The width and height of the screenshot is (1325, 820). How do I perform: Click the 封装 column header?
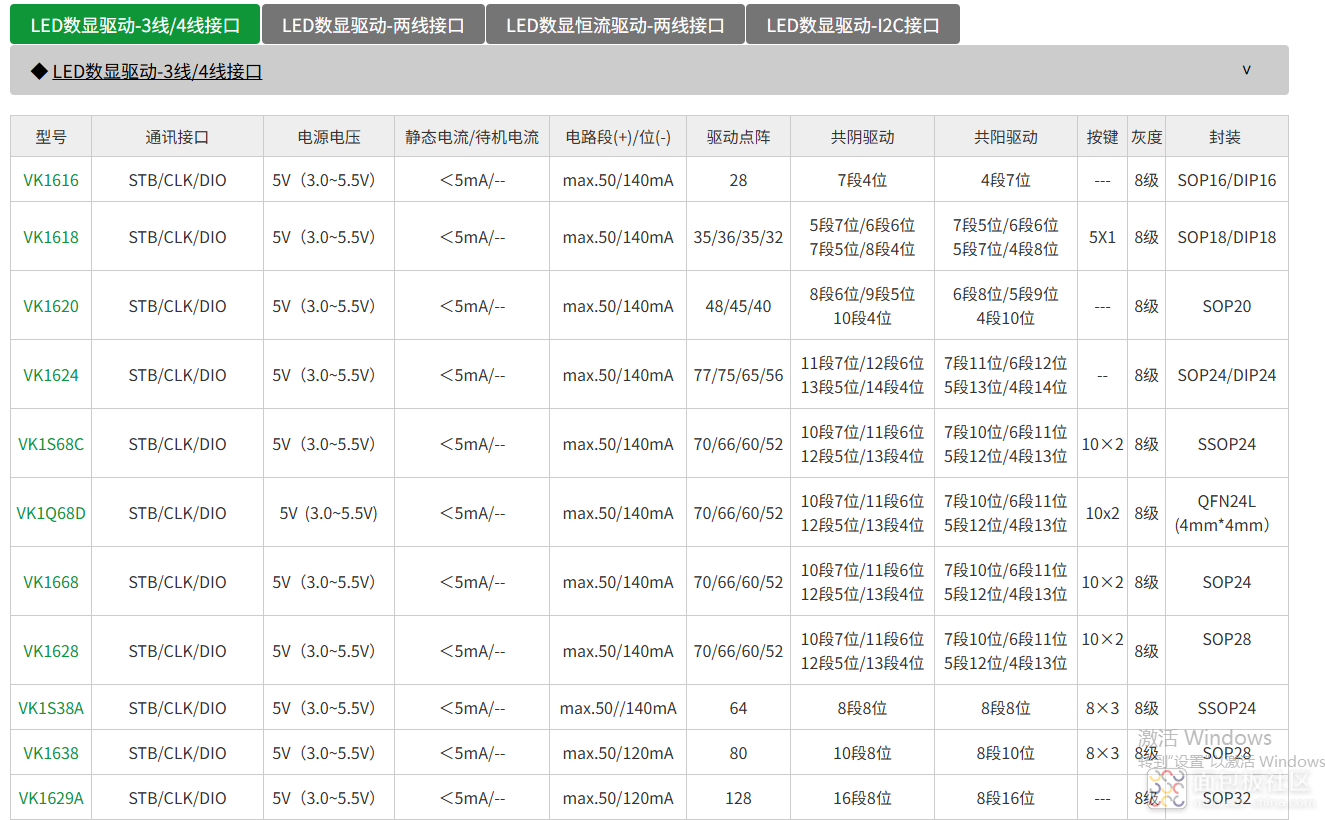tap(1225, 137)
